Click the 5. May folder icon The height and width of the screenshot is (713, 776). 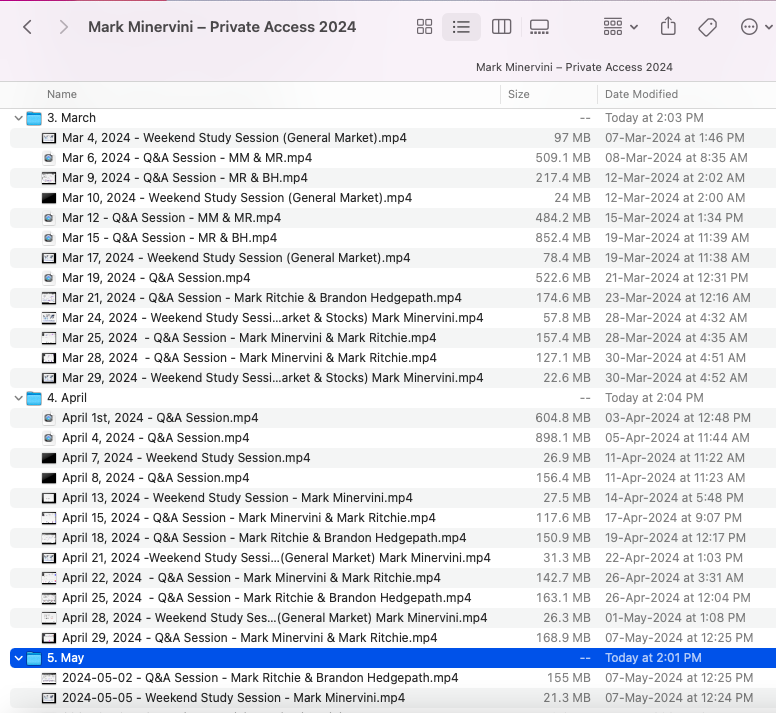point(34,658)
